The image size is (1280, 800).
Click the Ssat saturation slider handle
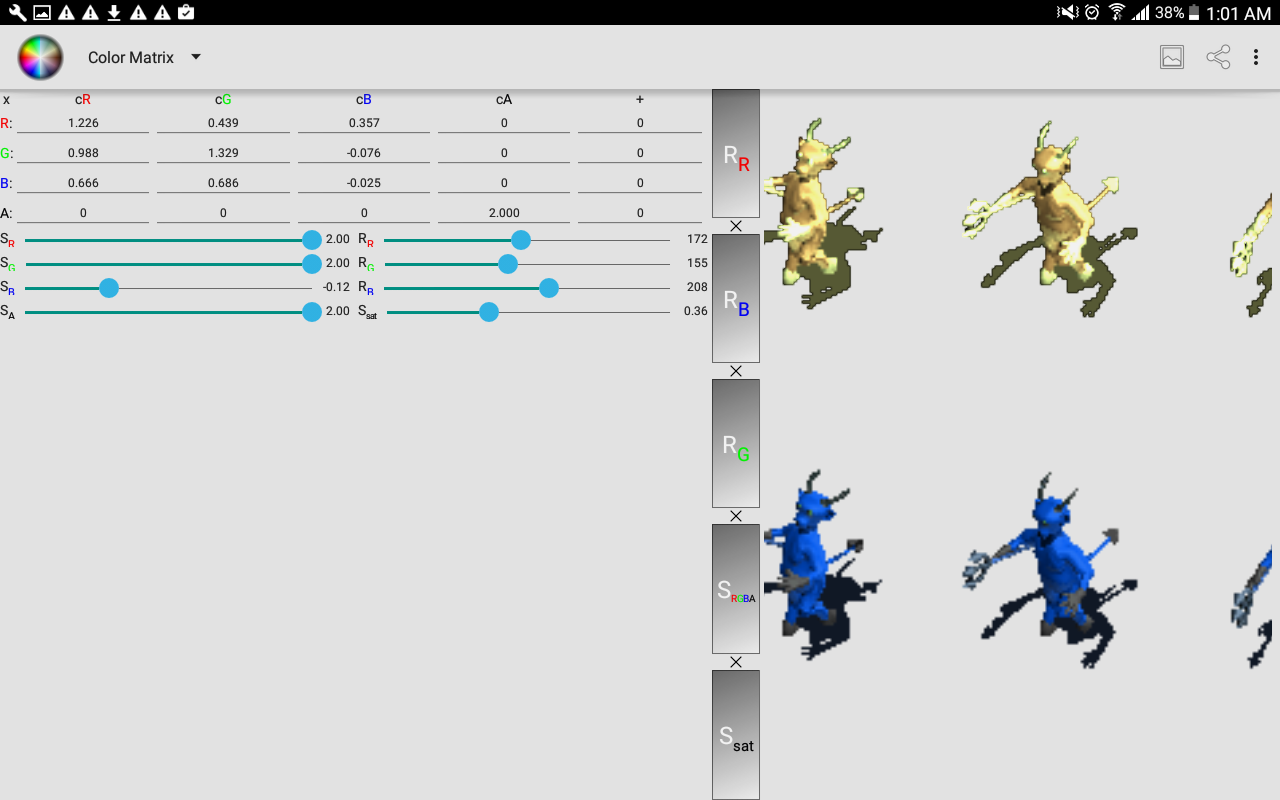(x=489, y=312)
